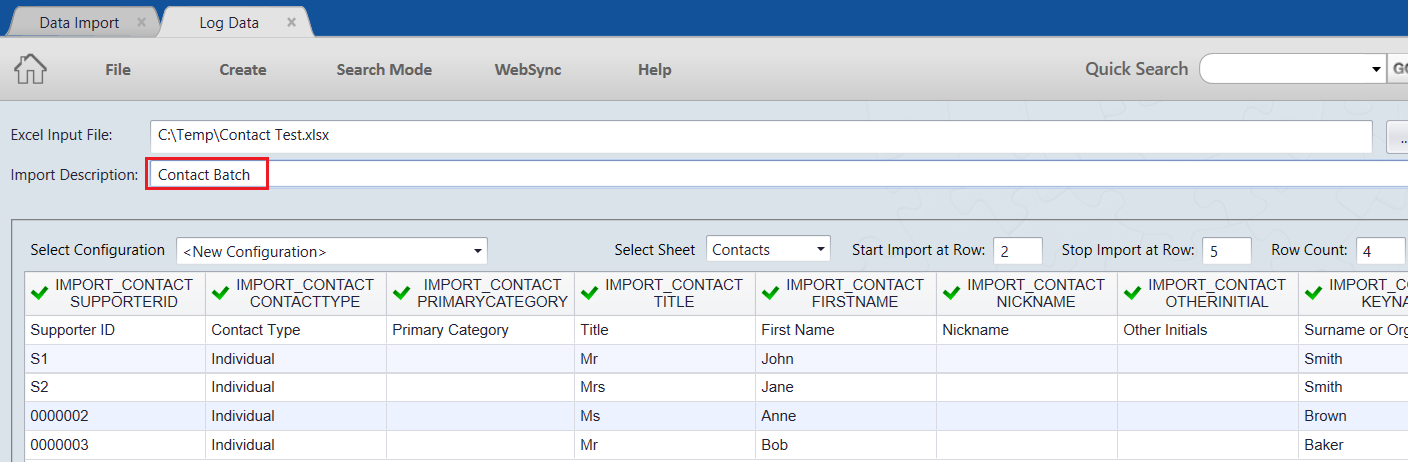Browse for Excel input file button
The image size is (1408, 462).
point(1397,137)
